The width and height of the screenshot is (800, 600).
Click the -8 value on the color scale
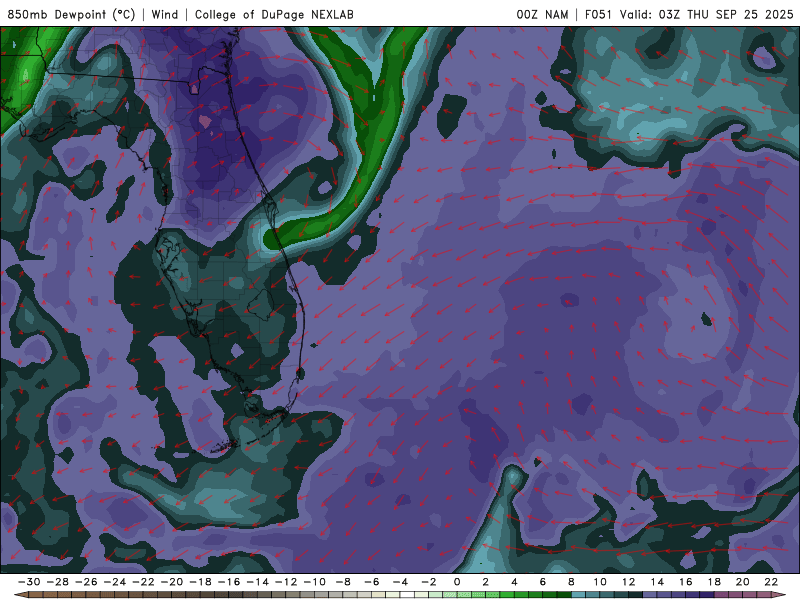[343, 582]
